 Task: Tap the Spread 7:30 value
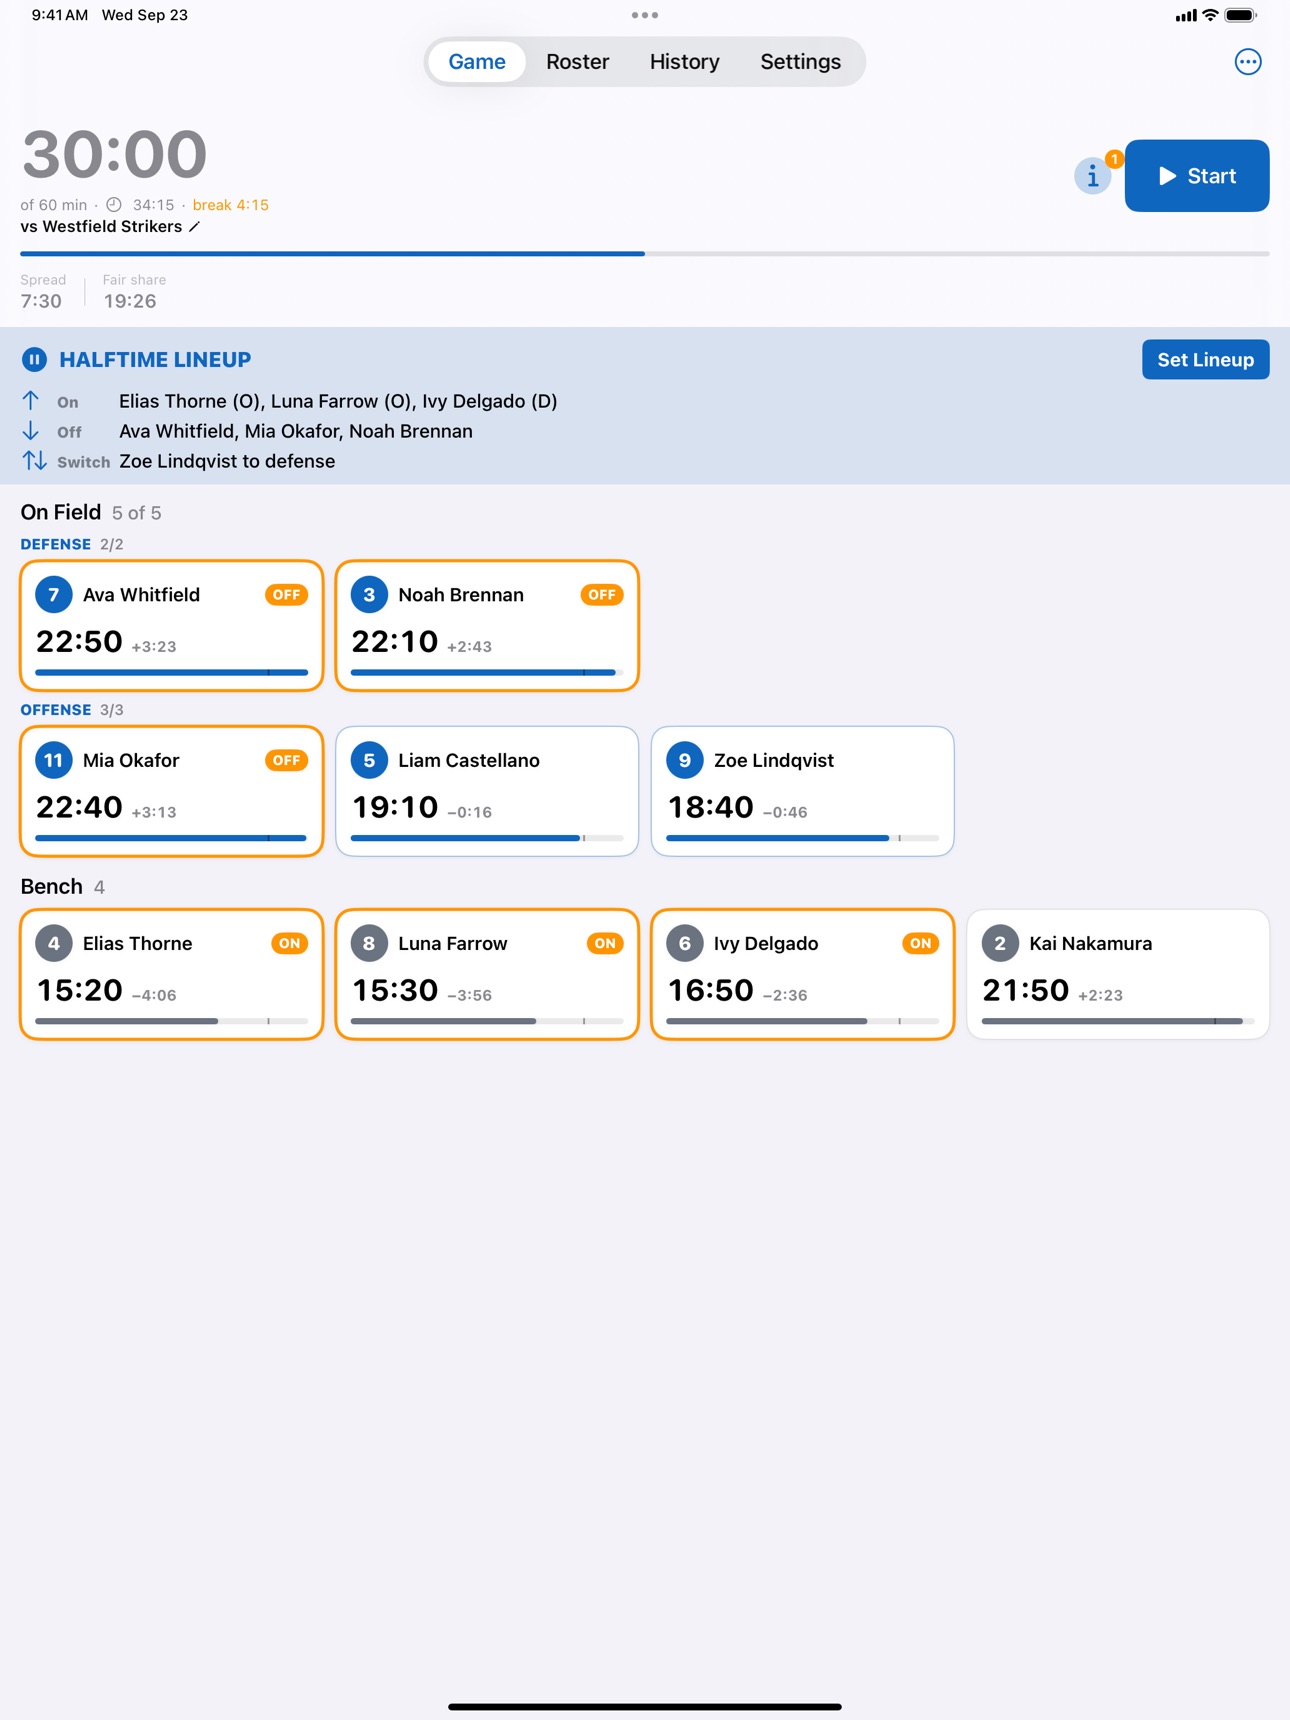click(41, 301)
